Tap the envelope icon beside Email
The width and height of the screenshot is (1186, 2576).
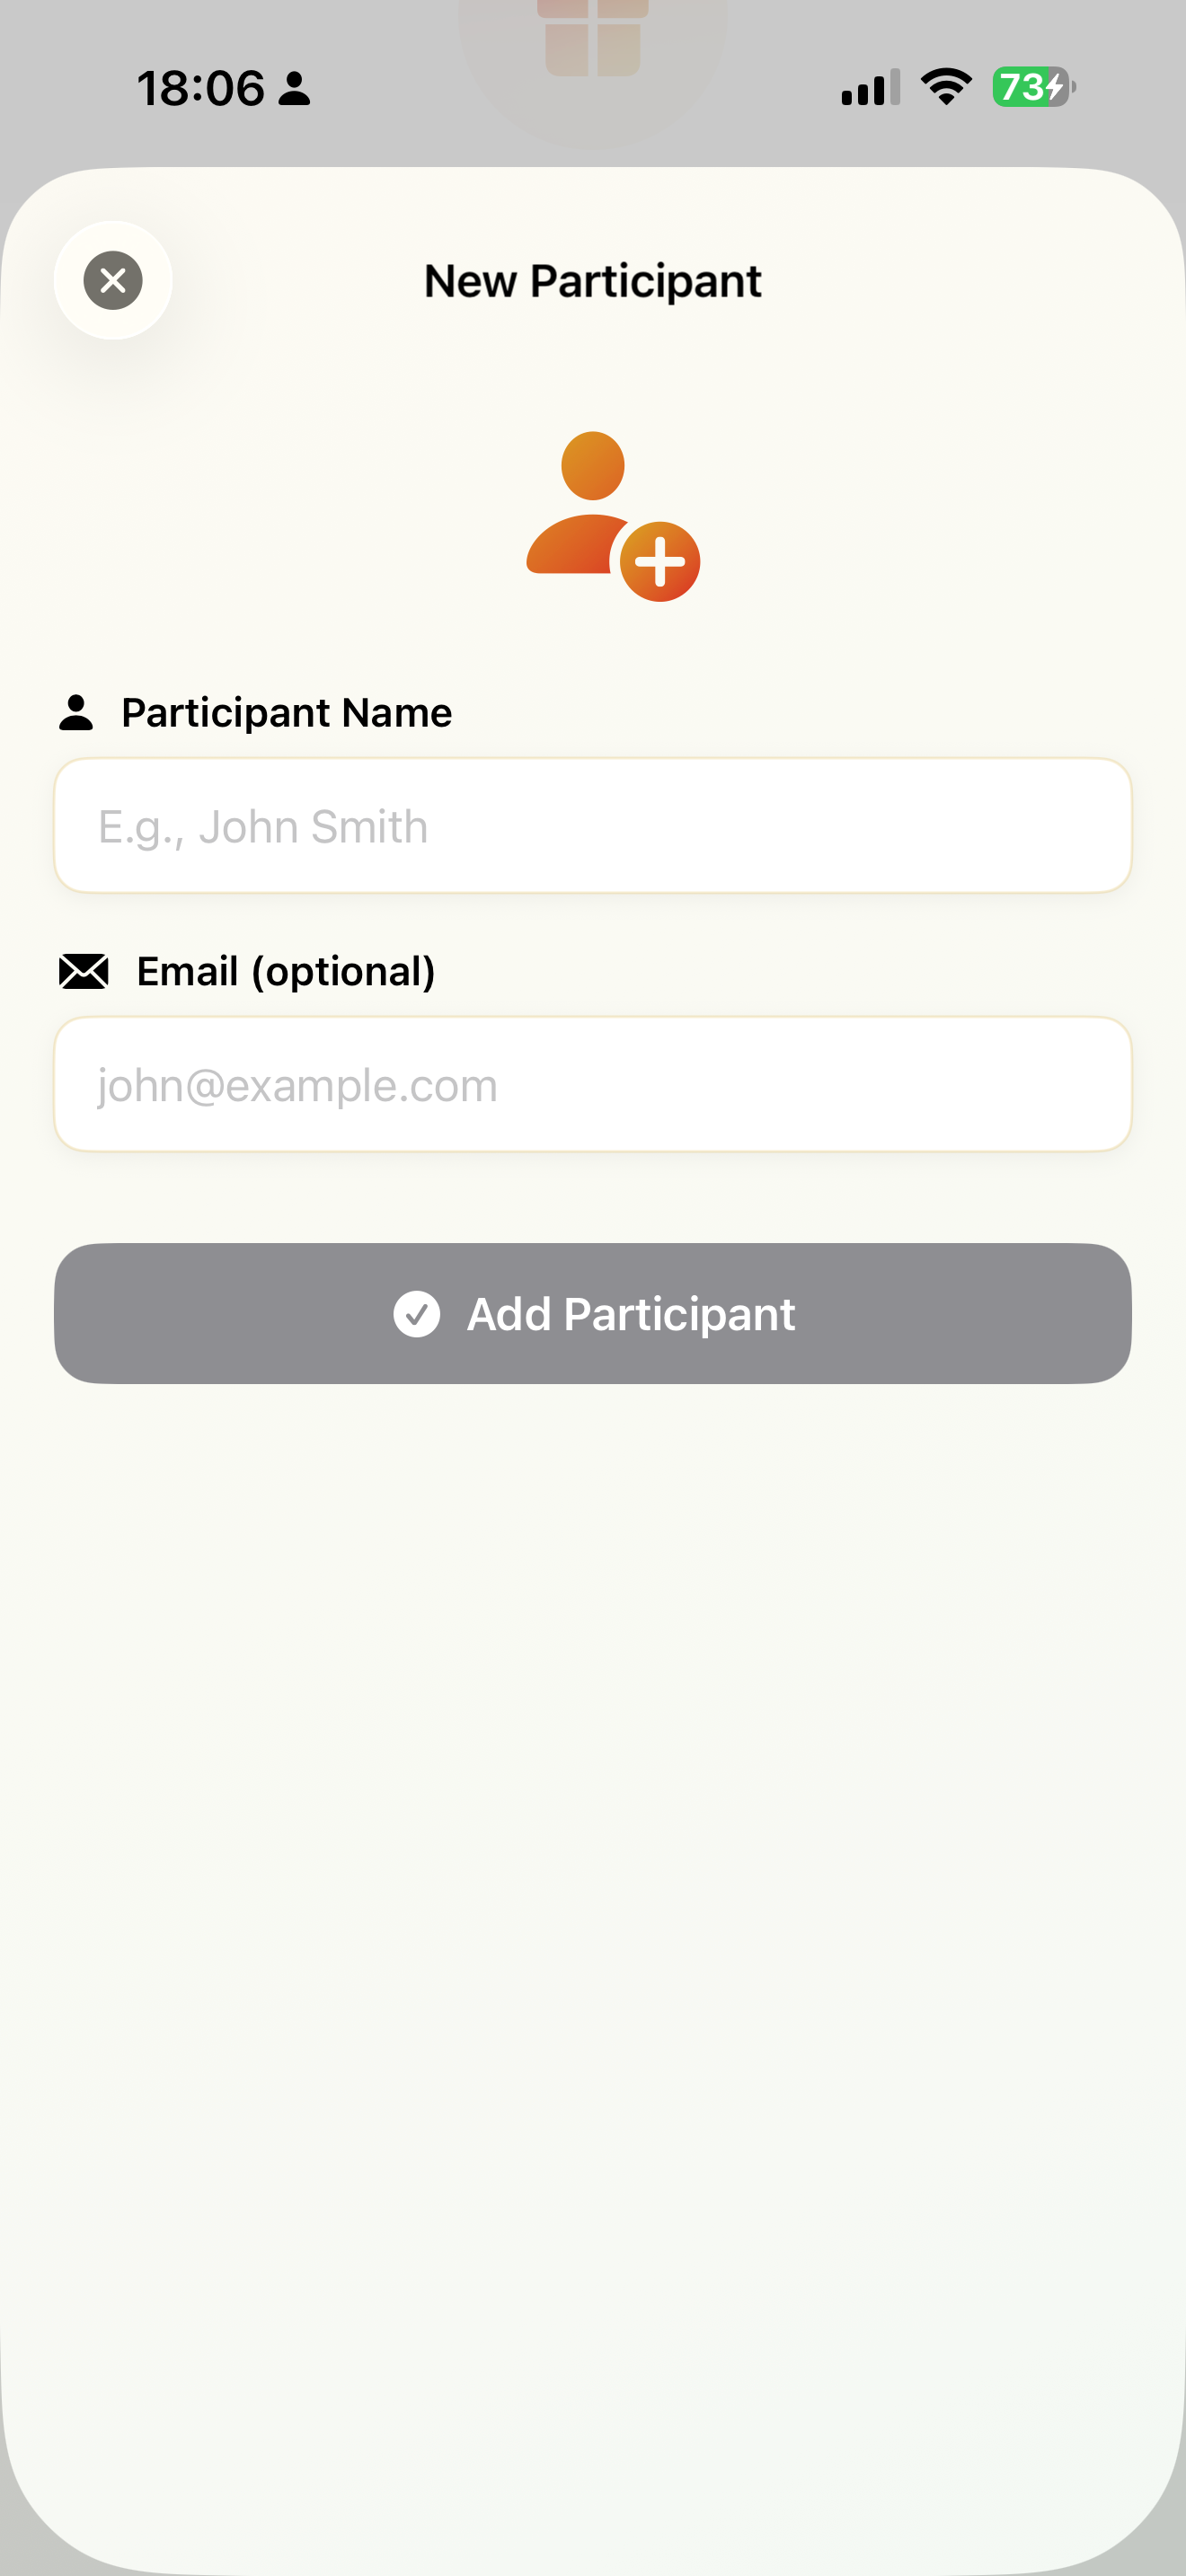[84, 971]
